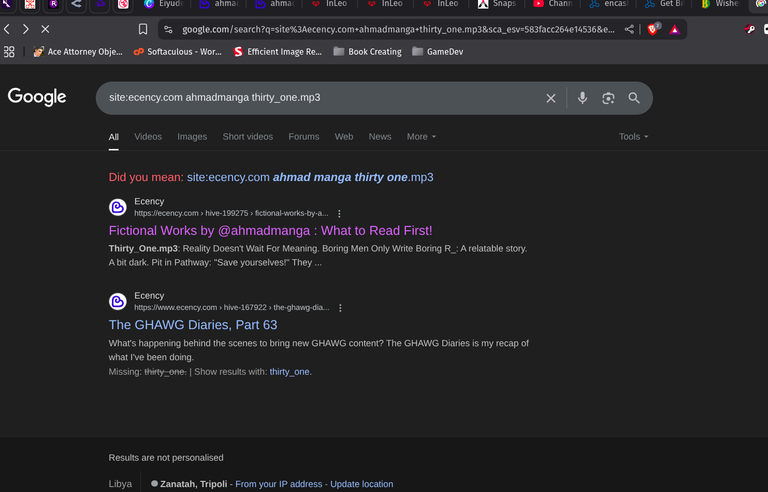The image size is (768, 492).
Task: Click the GHAWG Diaries result snippet text
Action: point(319,350)
